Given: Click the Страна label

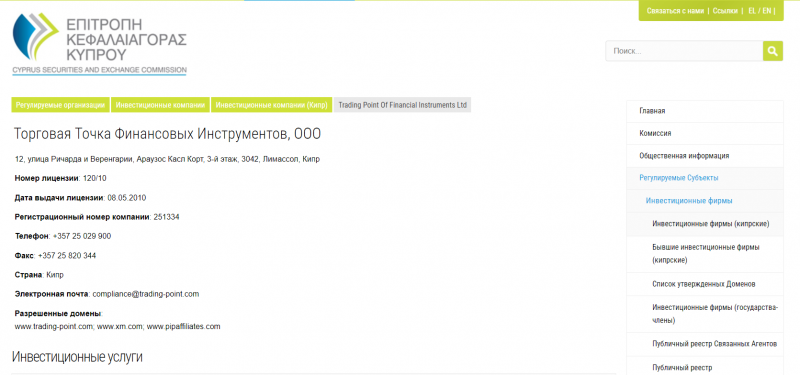Looking at the screenshot, I should [x=29, y=275].
